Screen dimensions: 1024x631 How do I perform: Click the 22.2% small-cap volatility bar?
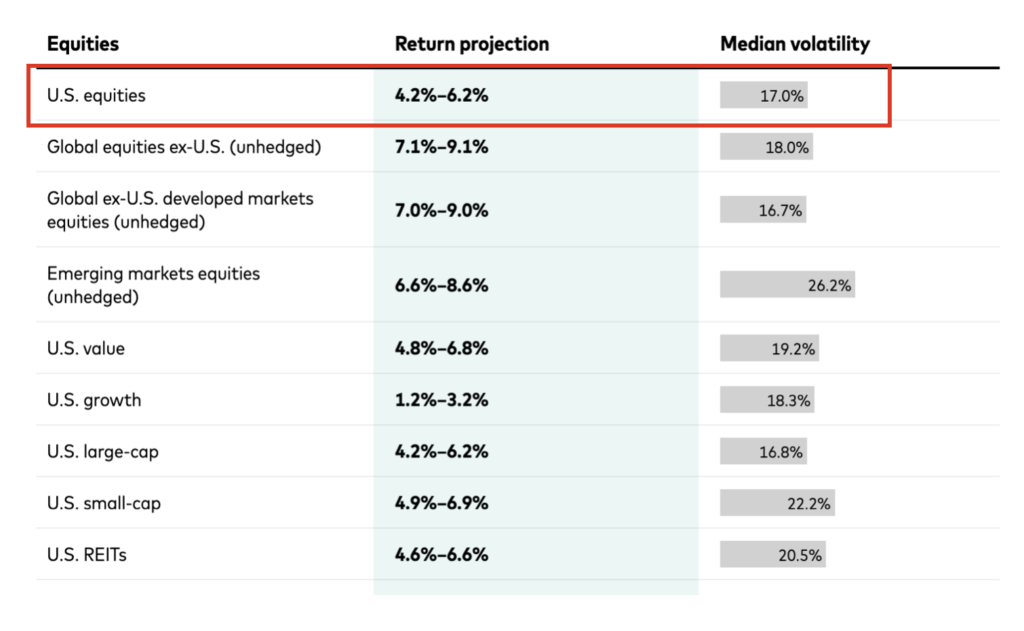[x=777, y=503]
